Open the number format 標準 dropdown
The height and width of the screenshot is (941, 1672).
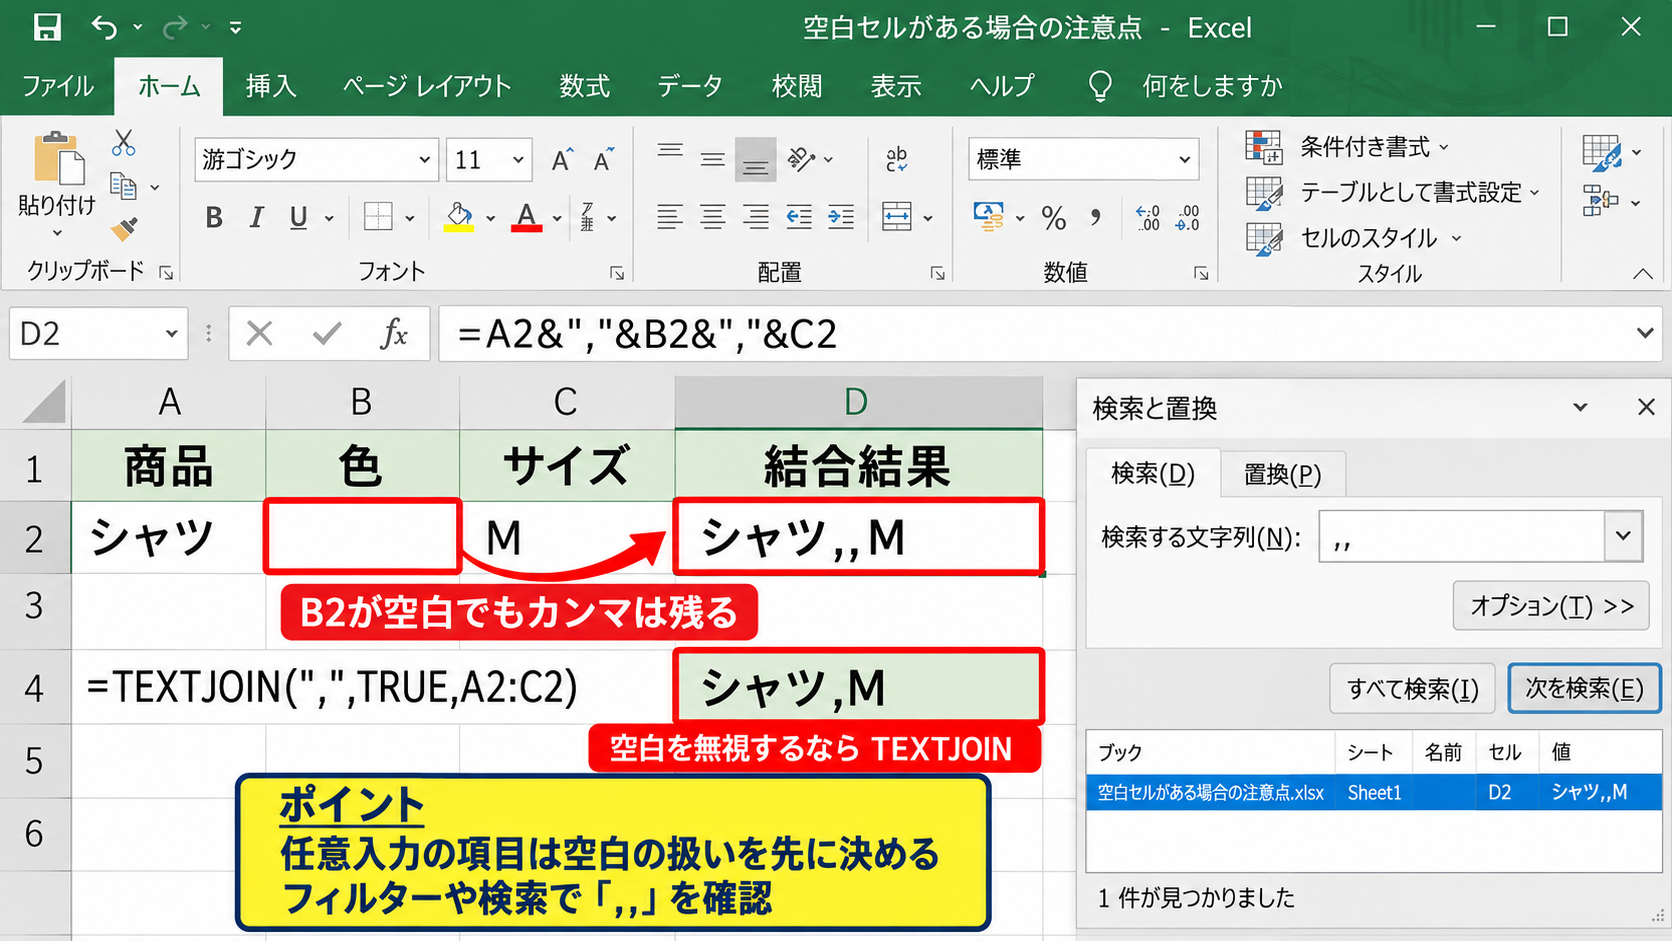coord(1184,160)
